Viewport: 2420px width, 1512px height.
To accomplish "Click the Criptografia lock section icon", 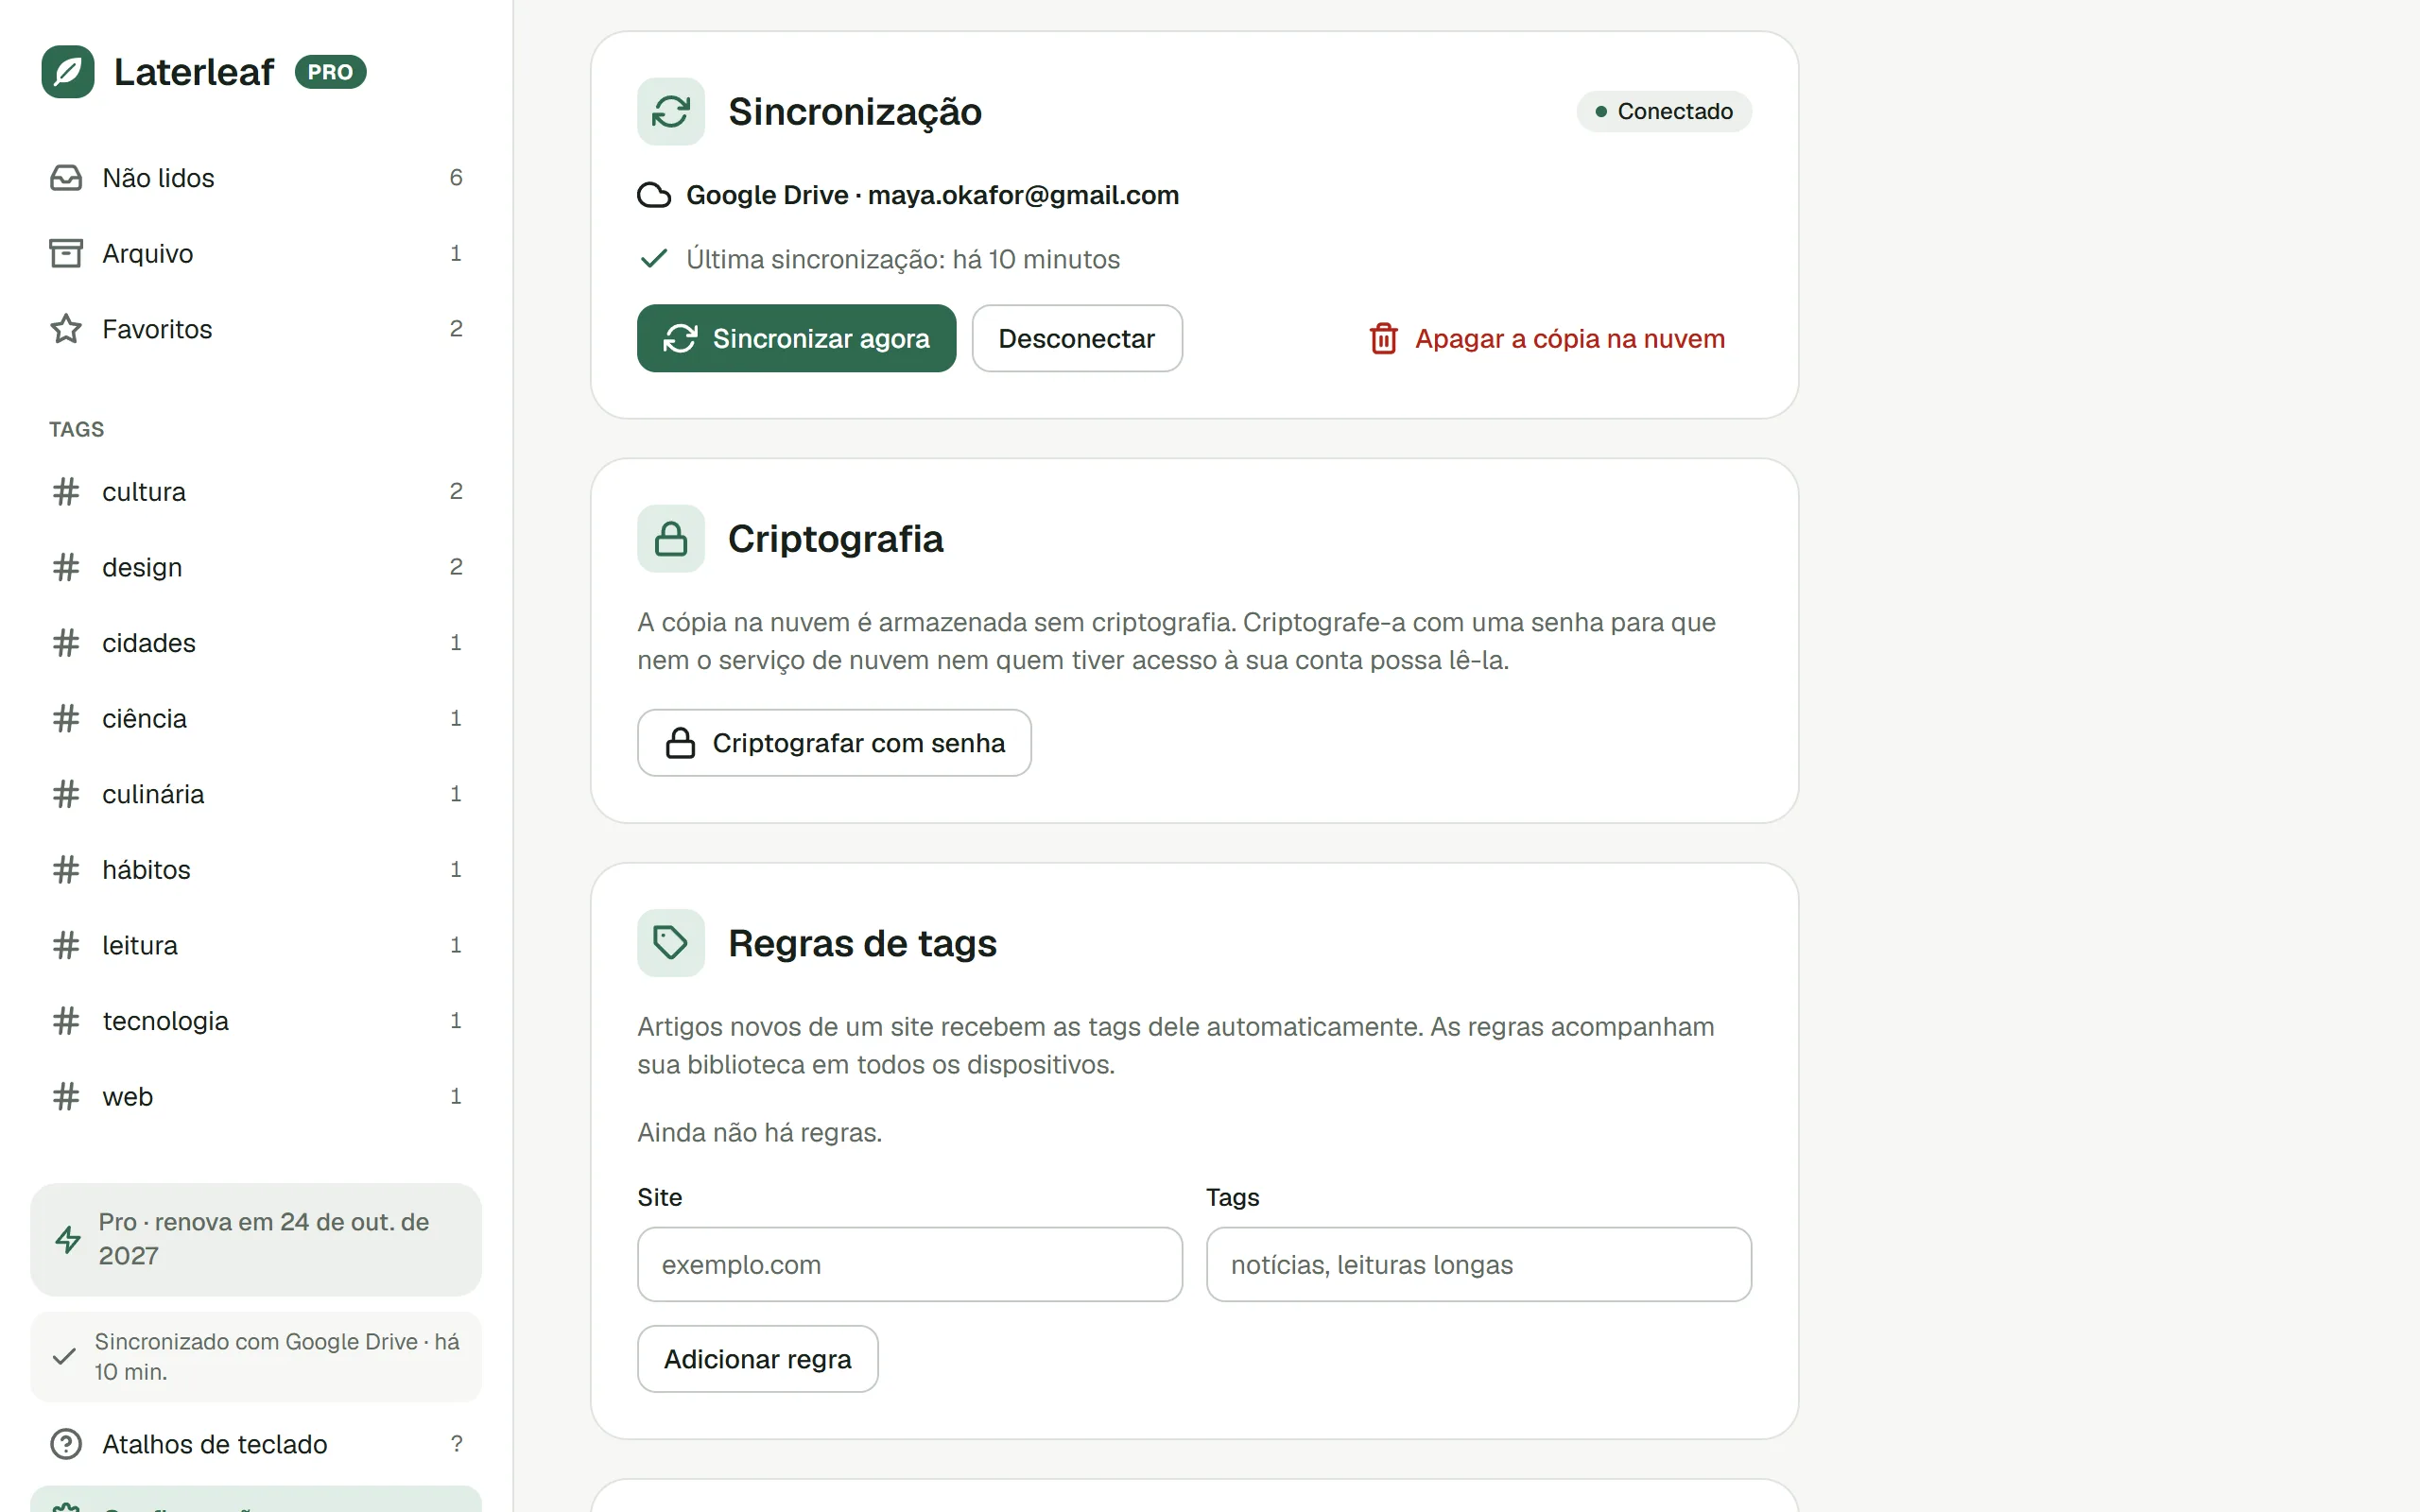I will tap(671, 539).
